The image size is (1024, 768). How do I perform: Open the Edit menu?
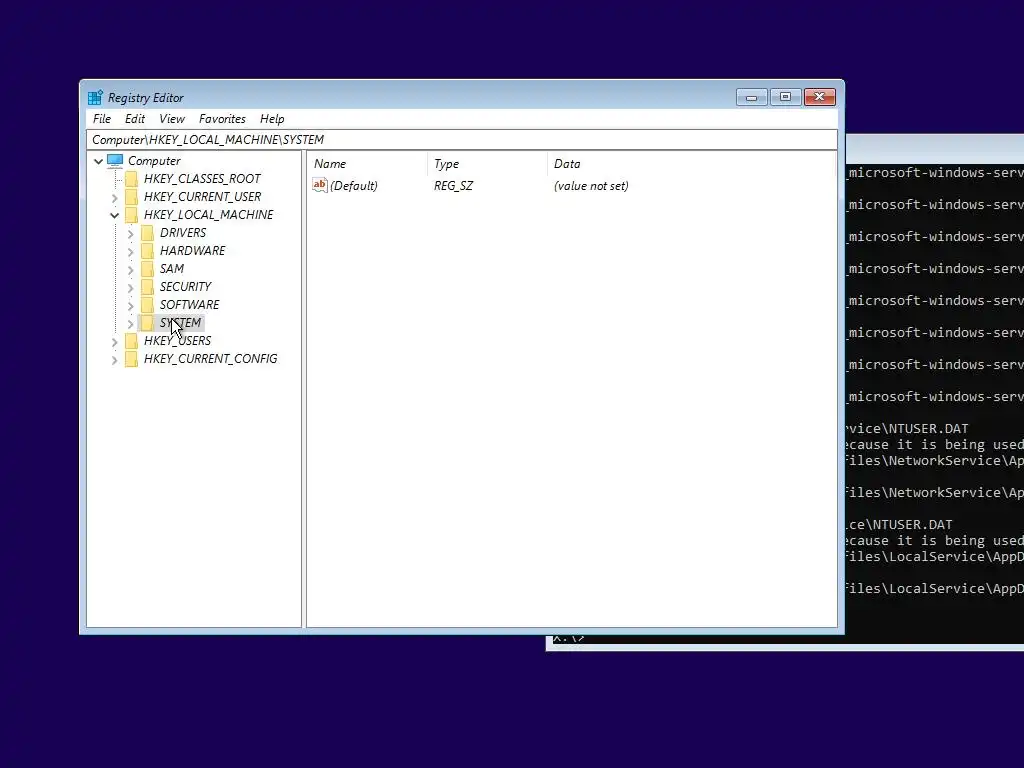[135, 119]
